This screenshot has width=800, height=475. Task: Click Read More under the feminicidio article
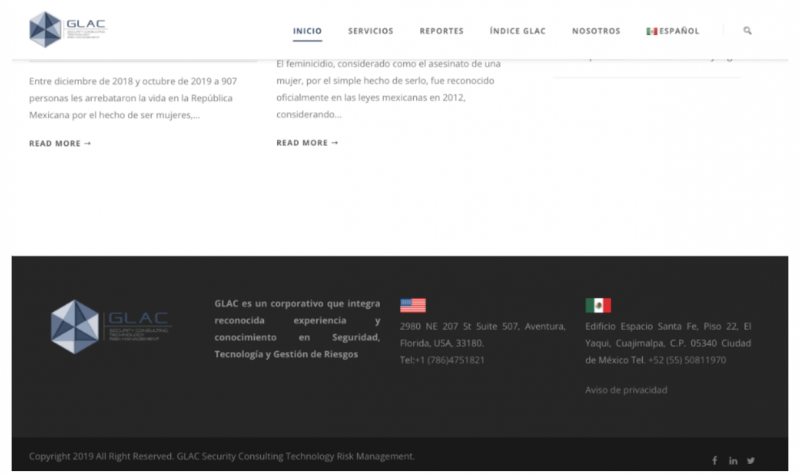(307, 143)
